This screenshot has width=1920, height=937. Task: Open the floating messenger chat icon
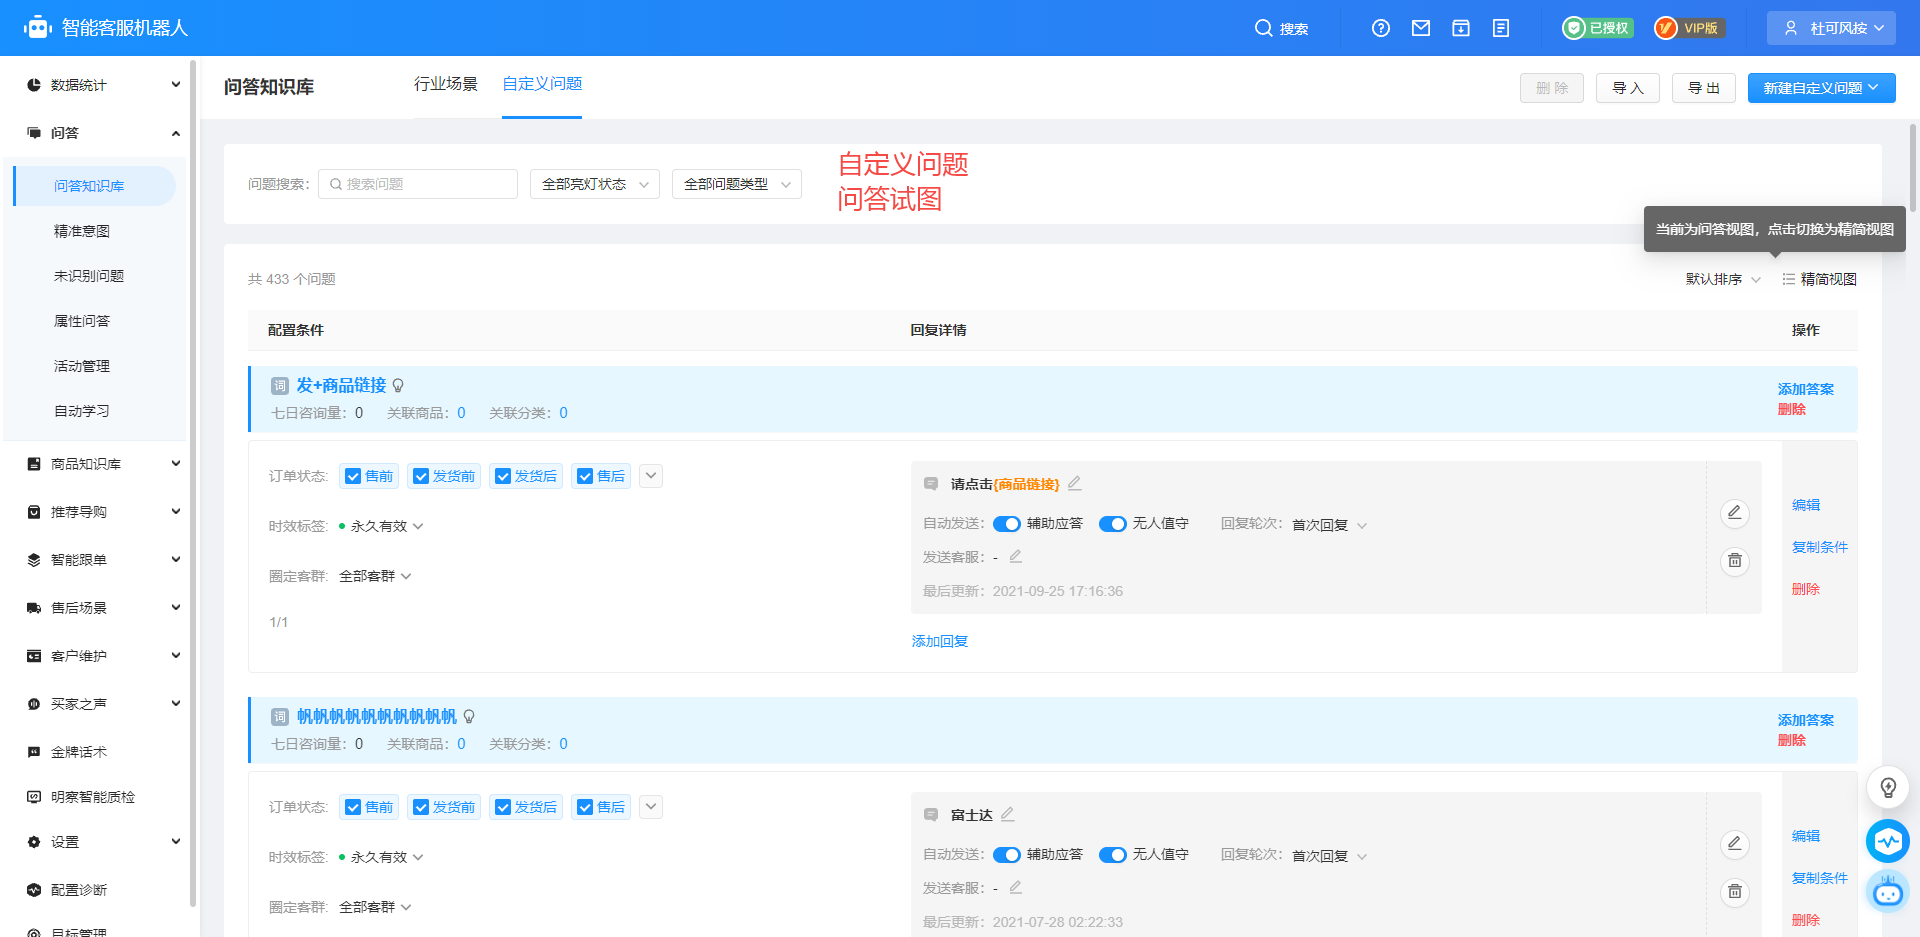click(1888, 841)
